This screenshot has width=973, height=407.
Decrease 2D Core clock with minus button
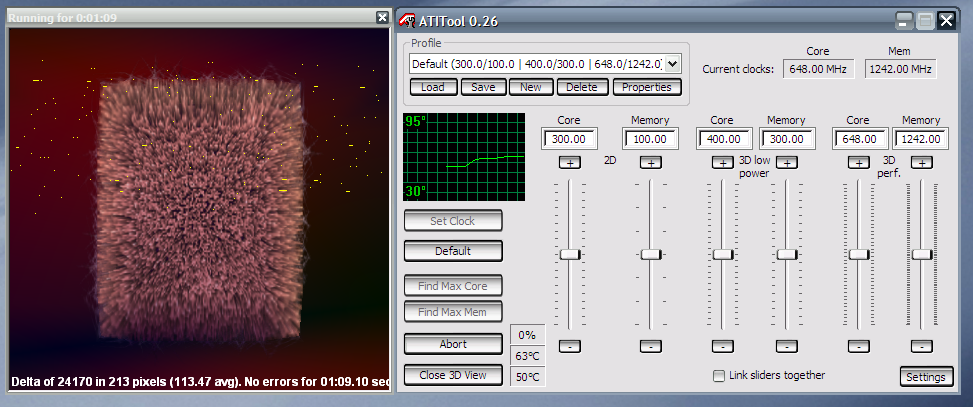[x=569, y=346]
